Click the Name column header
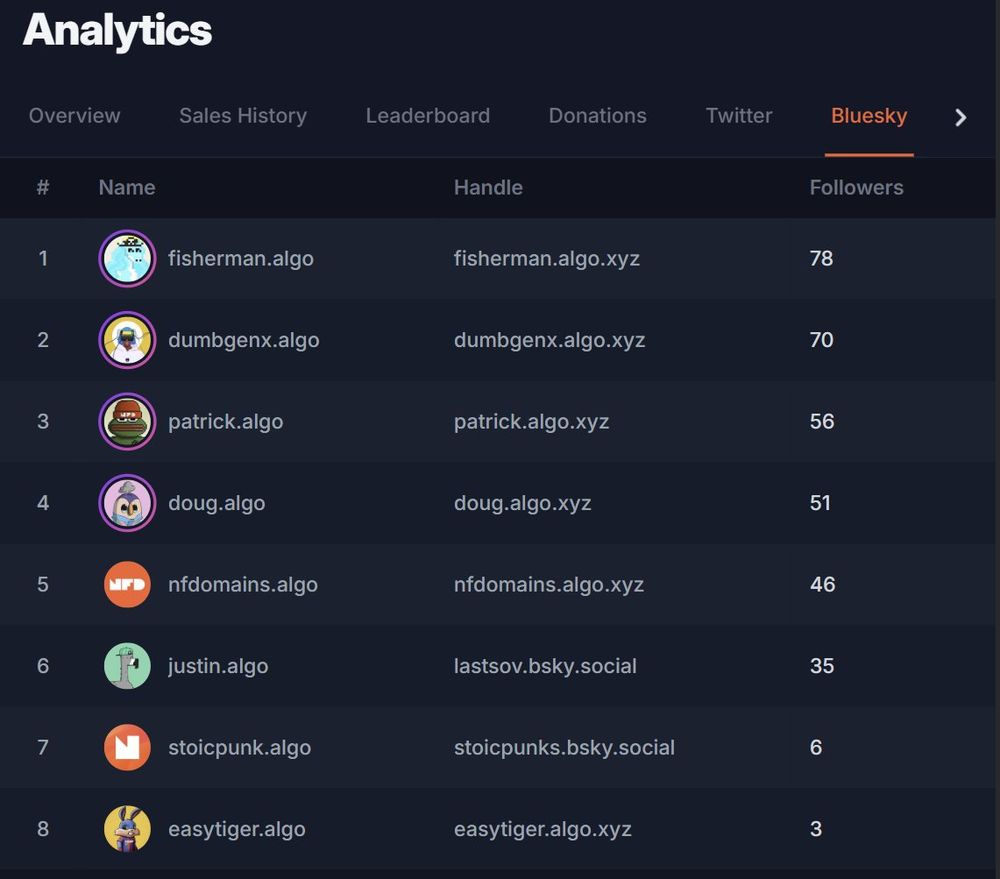1000x879 pixels. tap(127, 188)
